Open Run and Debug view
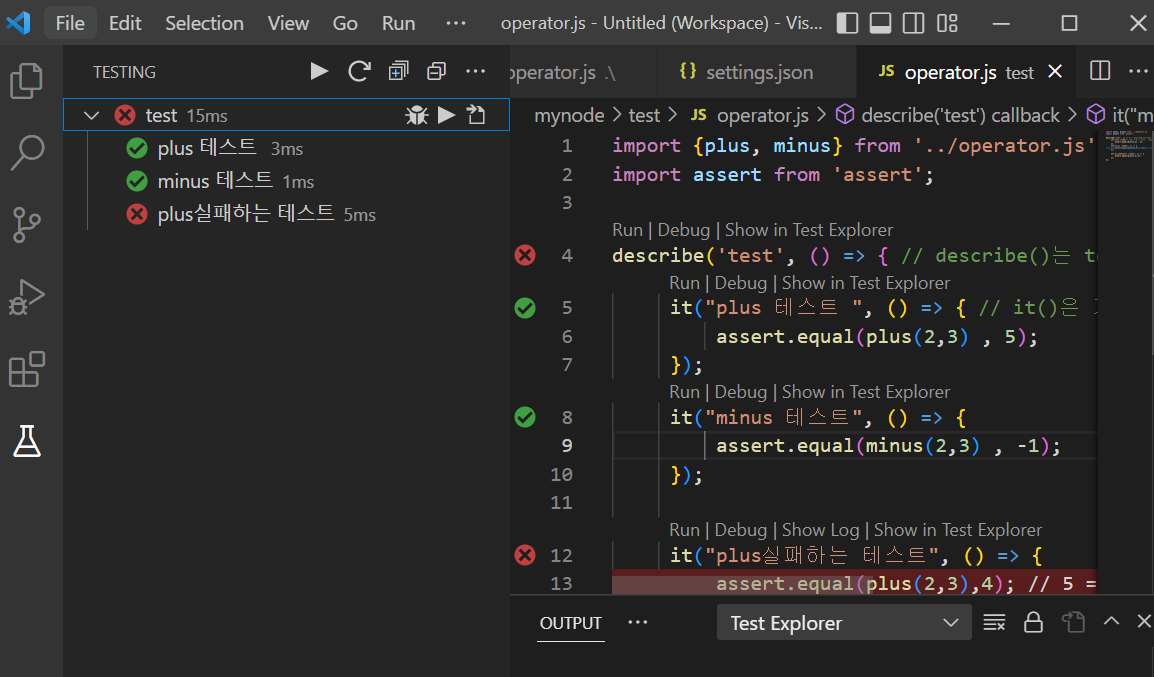The width and height of the screenshot is (1154, 677). tap(27, 297)
